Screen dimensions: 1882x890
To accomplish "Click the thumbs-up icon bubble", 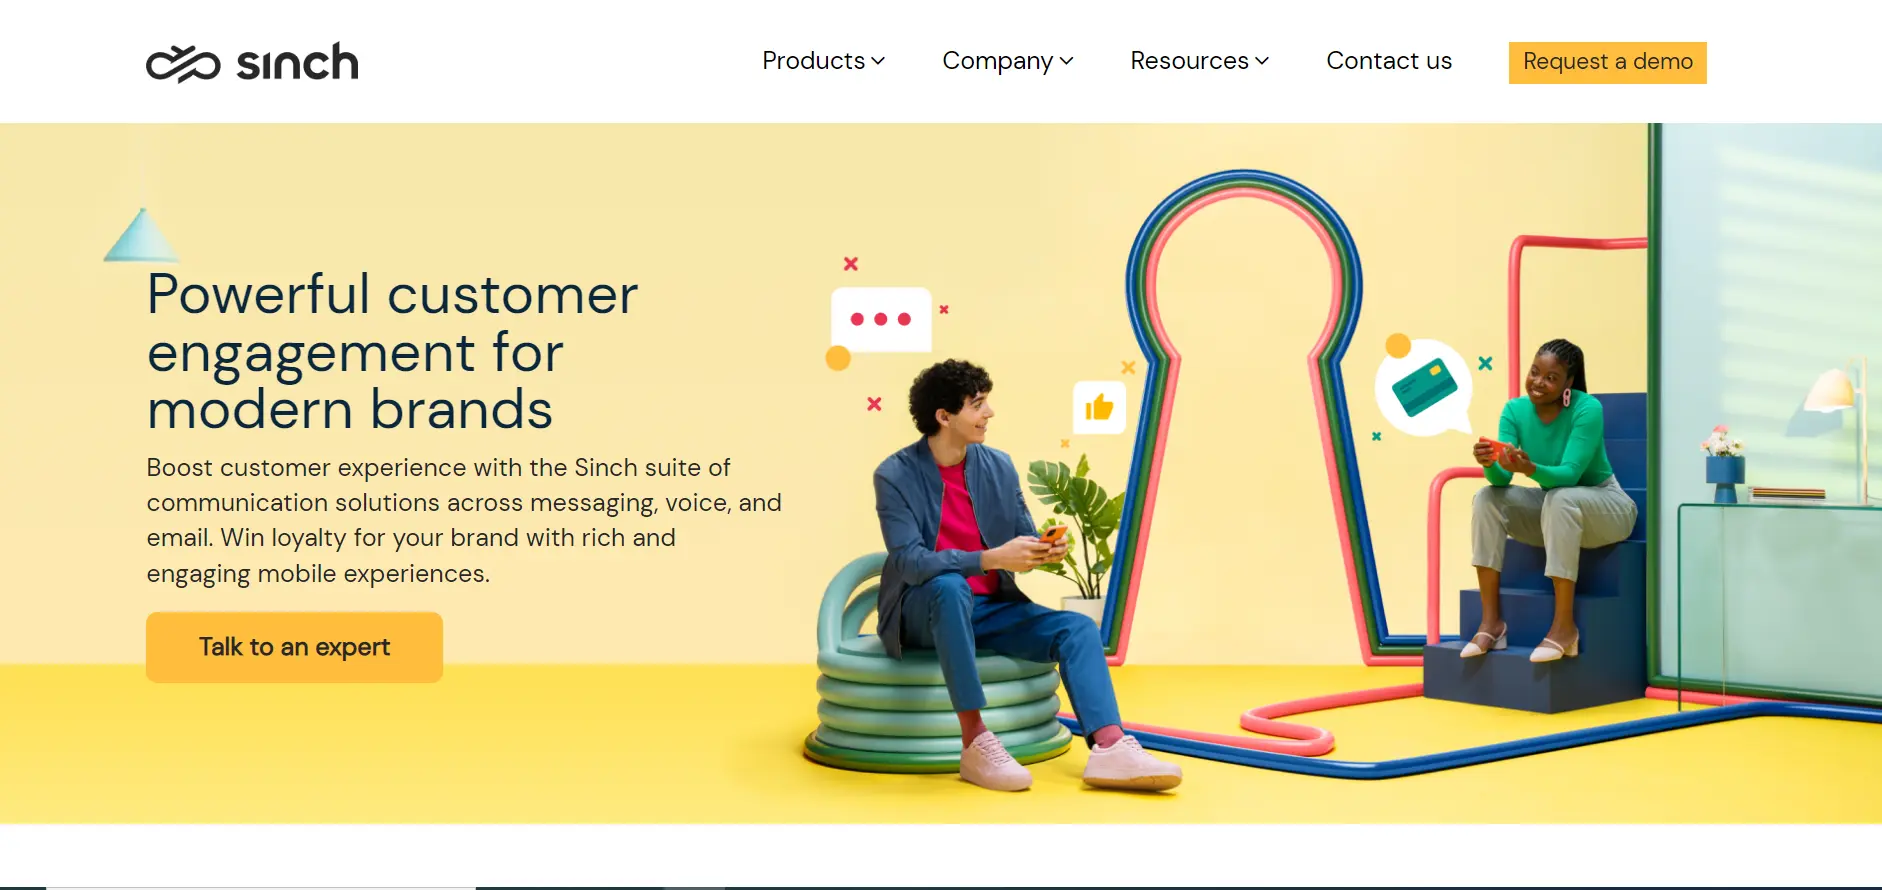I will coord(1099,407).
